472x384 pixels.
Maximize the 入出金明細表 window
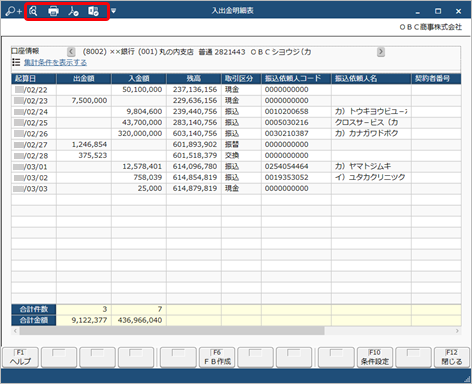click(438, 11)
